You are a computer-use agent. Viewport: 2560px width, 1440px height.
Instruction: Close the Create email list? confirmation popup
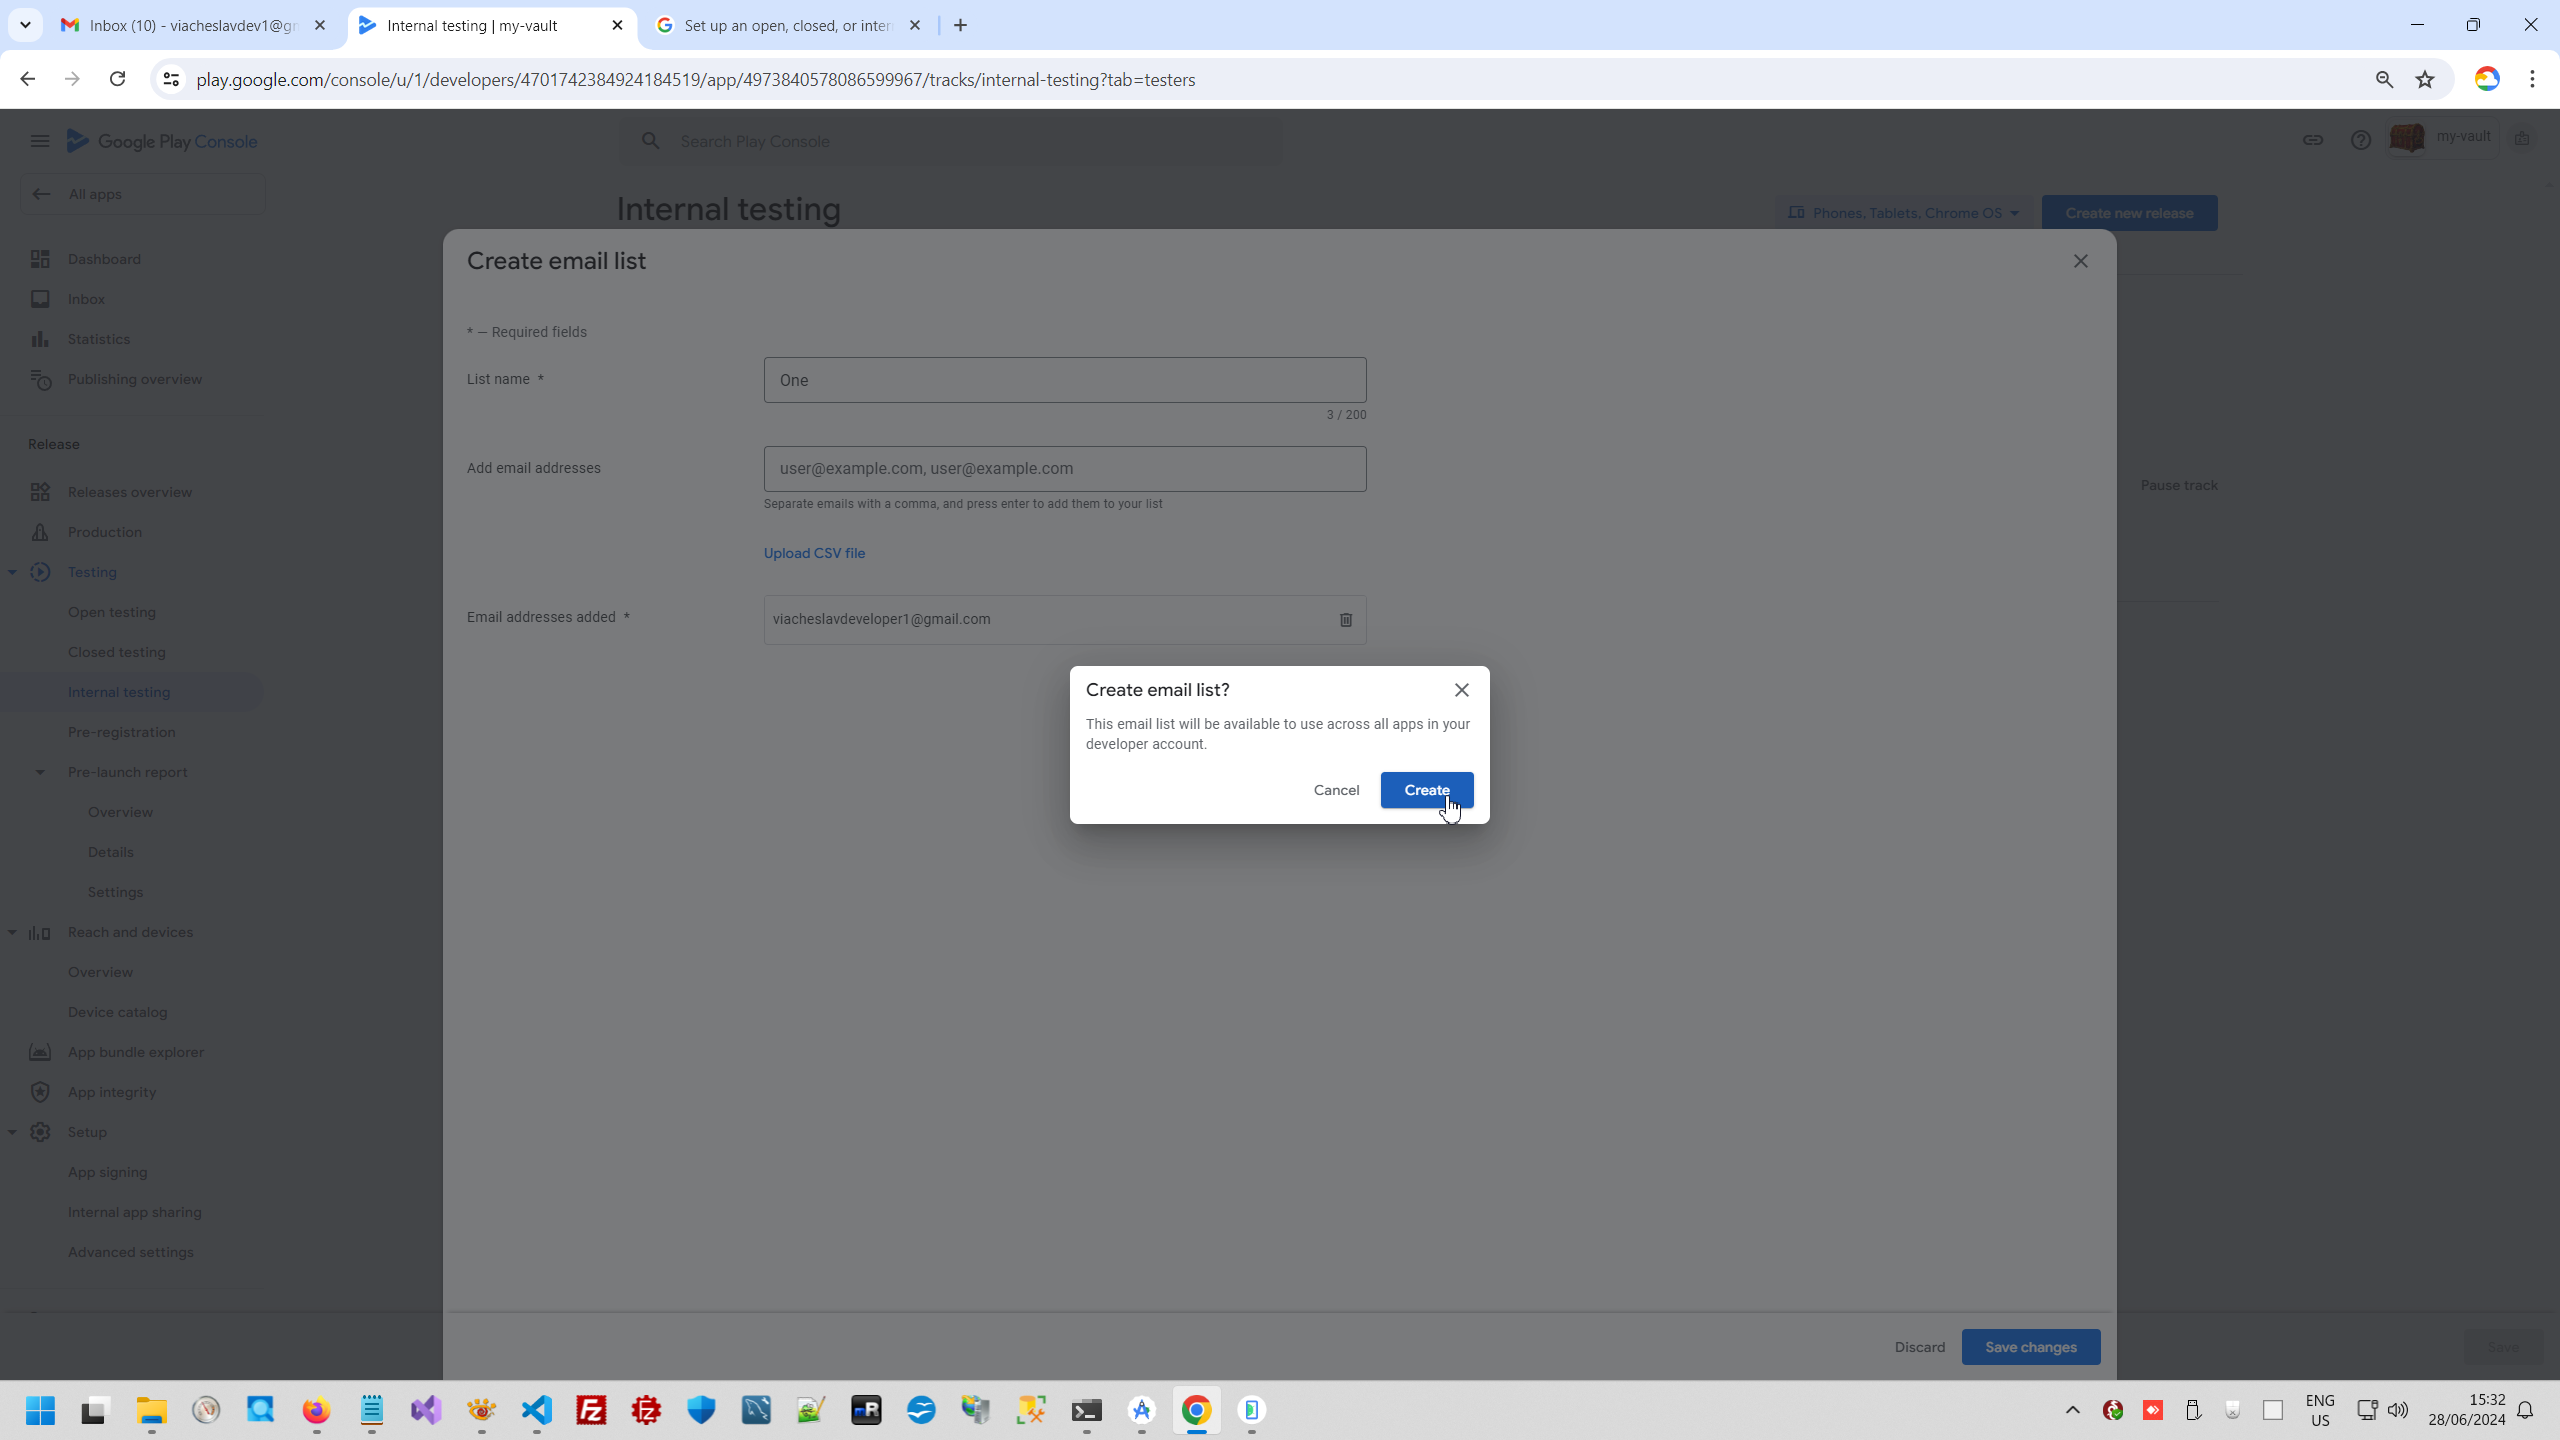pos(1461,690)
